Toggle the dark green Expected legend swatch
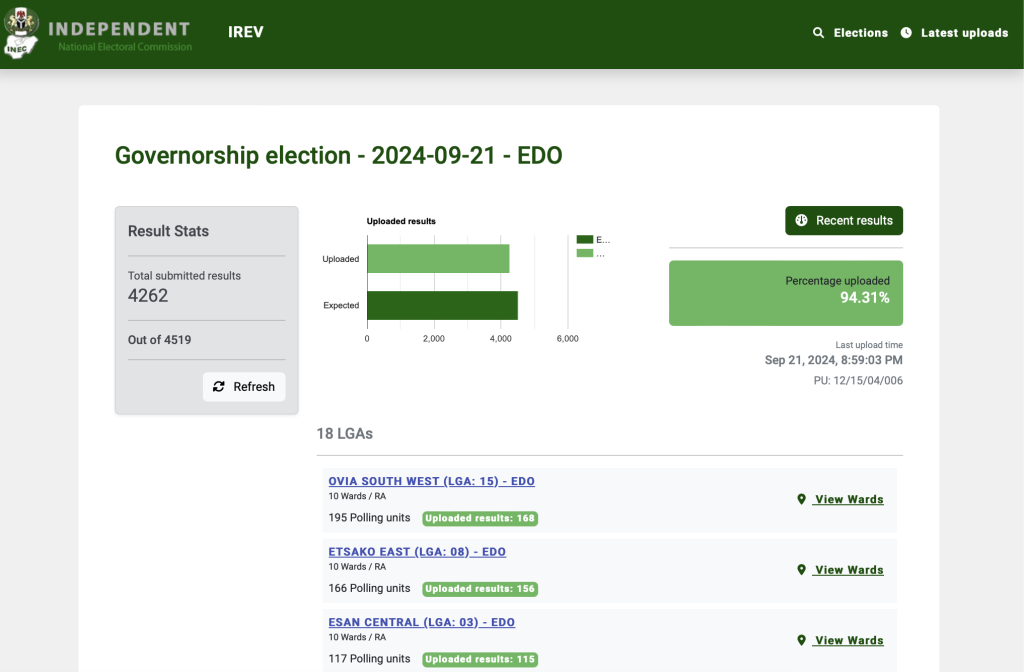The width and height of the screenshot is (1024, 672). click(585, 240)
